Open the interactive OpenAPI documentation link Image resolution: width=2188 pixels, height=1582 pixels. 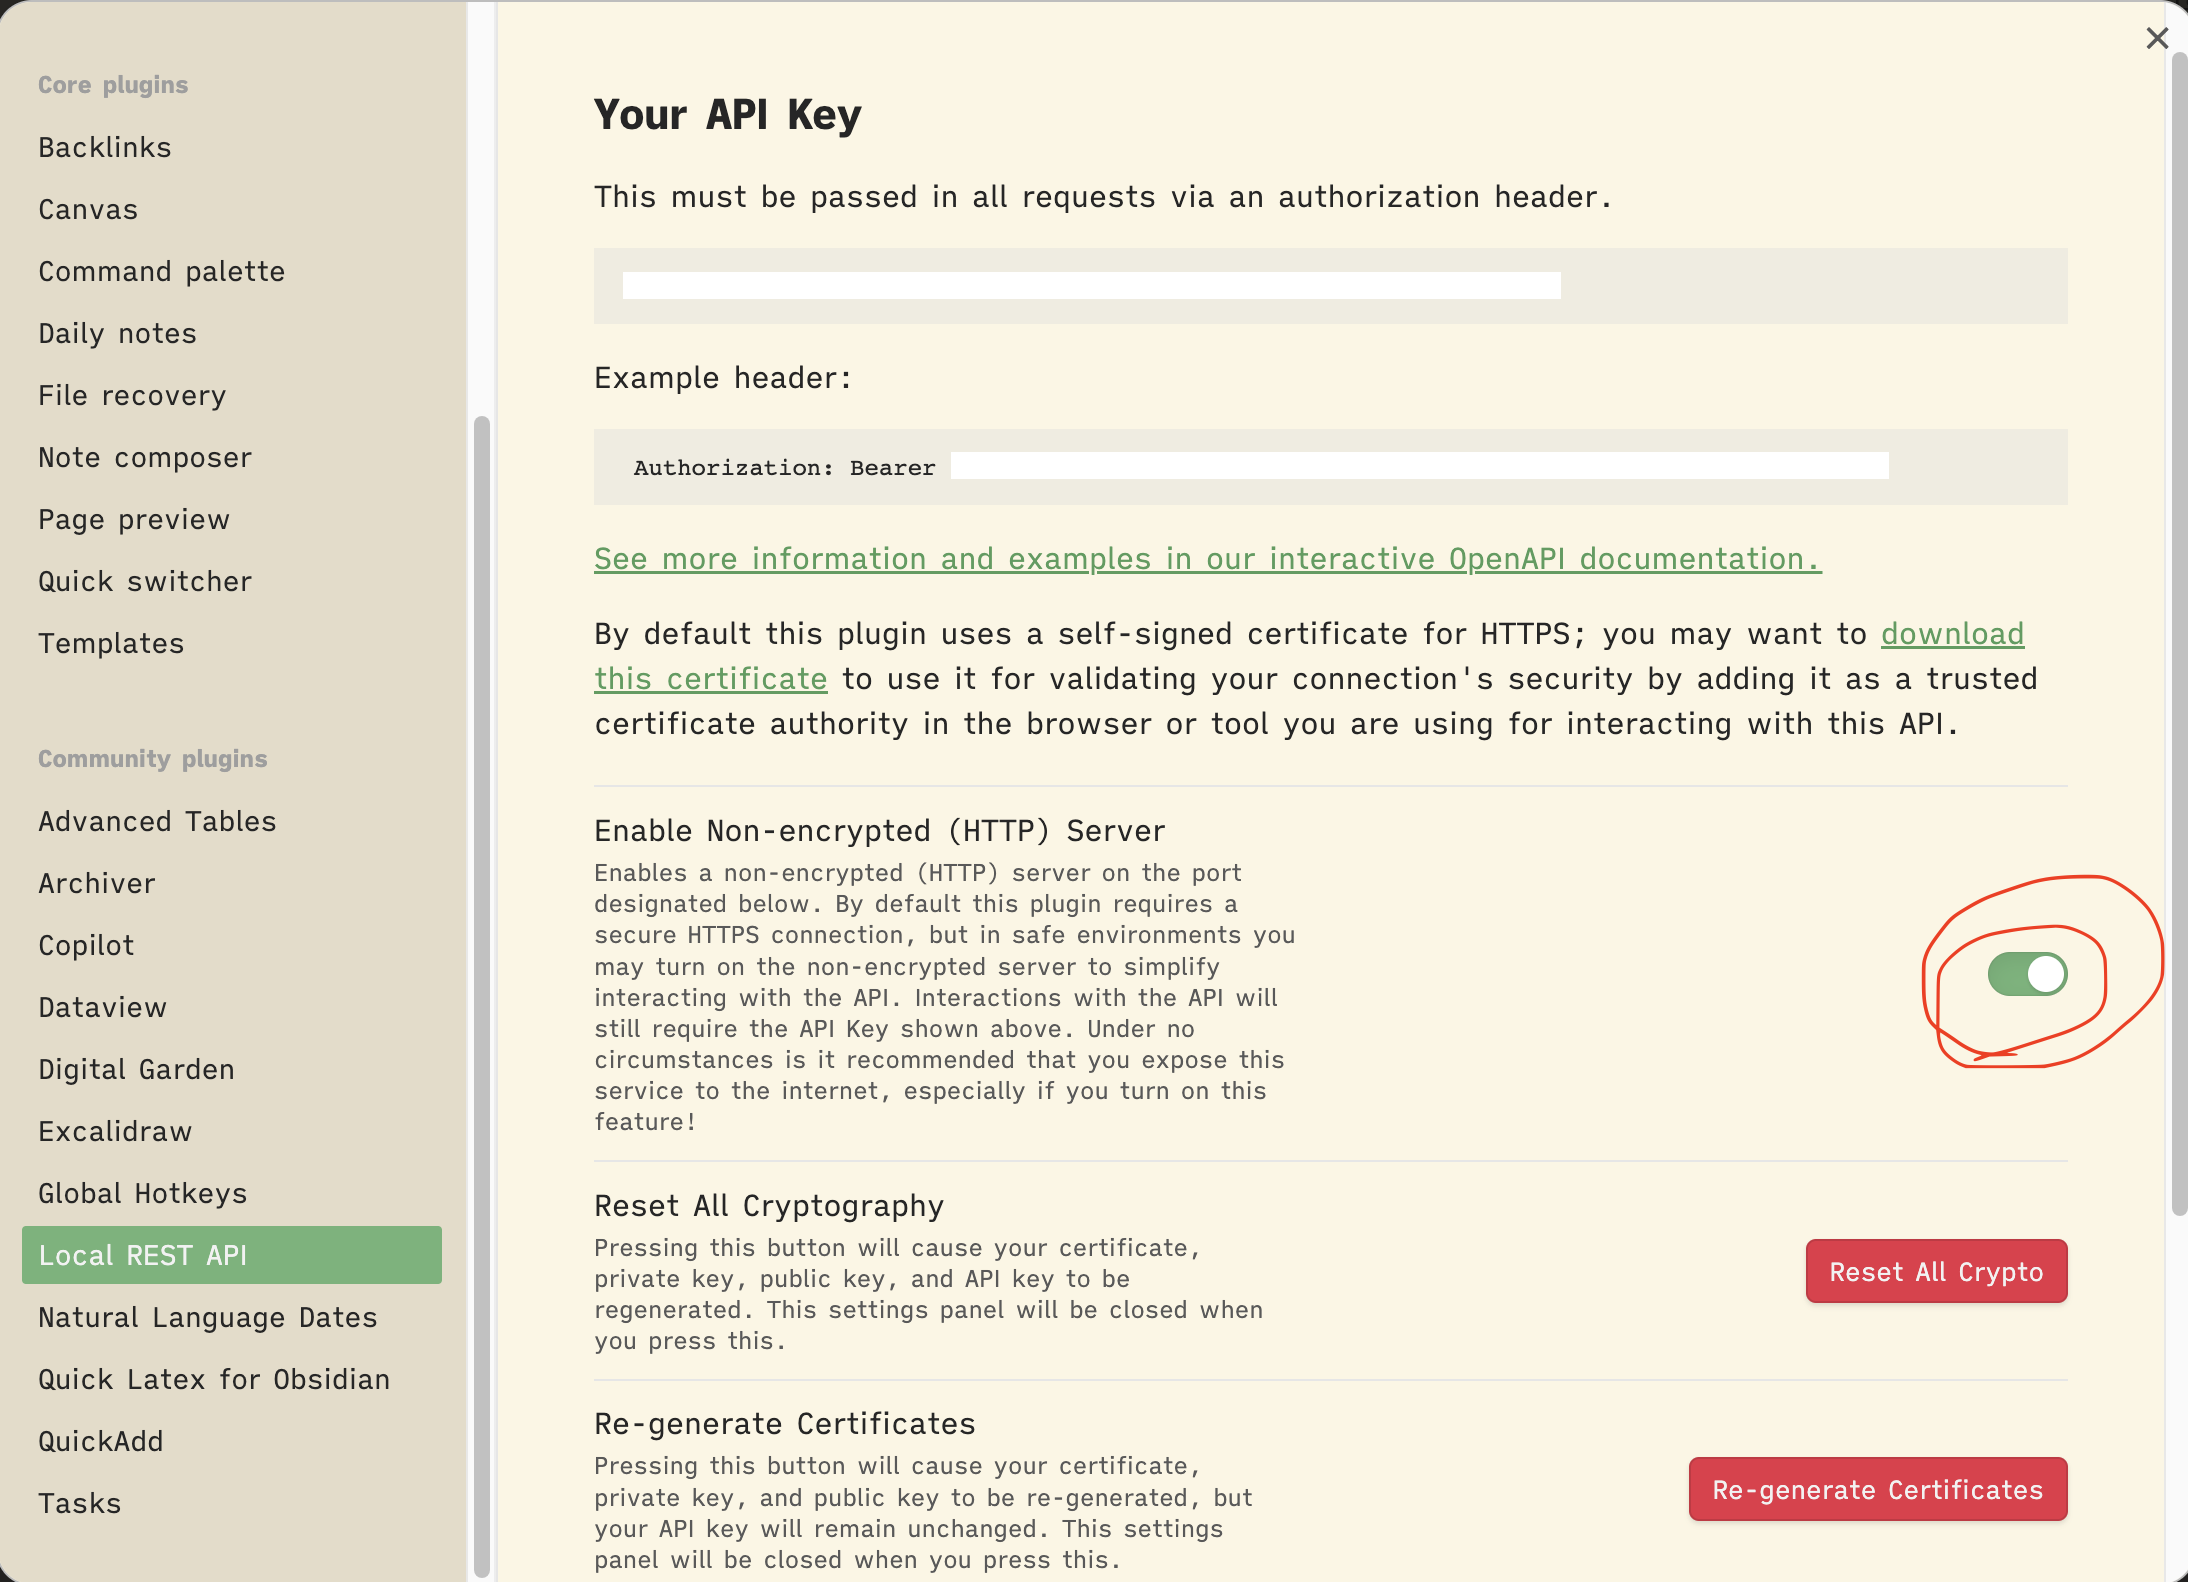tap(1207, 559)
